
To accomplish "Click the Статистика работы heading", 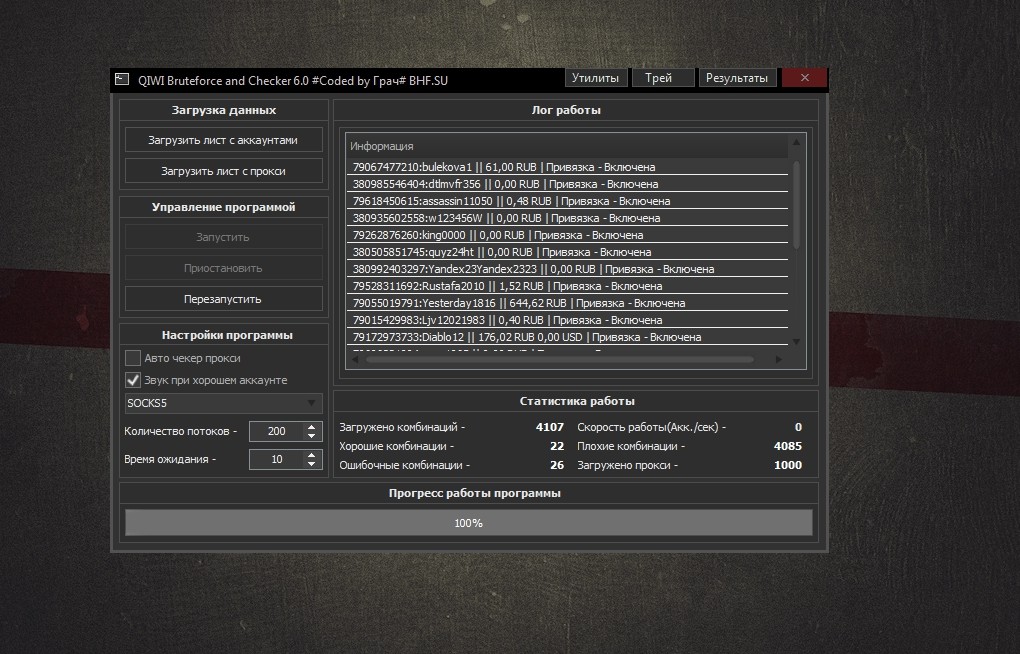I will tap(577, 401).
